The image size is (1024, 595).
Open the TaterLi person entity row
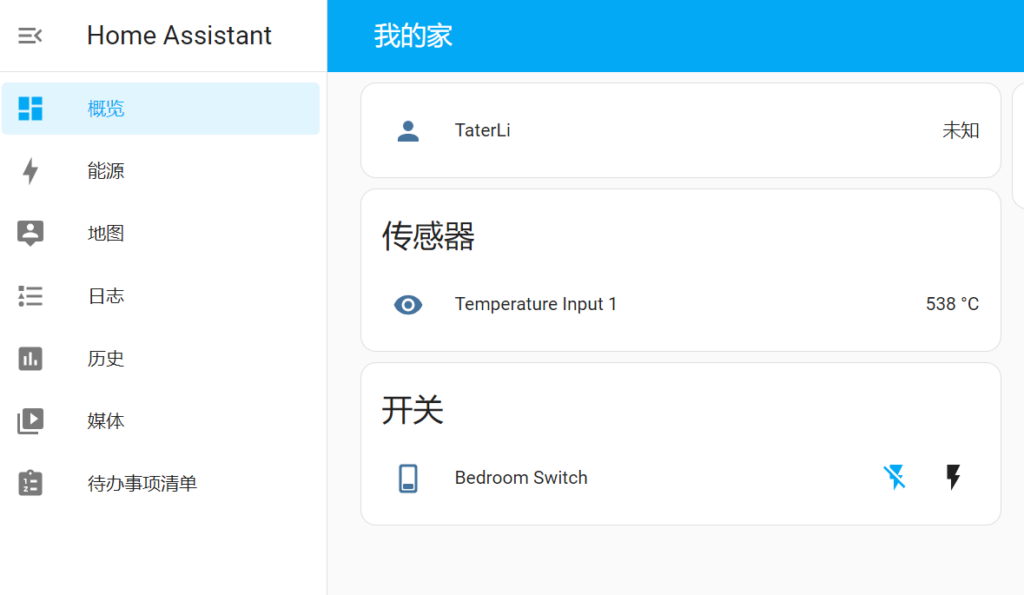680,131
